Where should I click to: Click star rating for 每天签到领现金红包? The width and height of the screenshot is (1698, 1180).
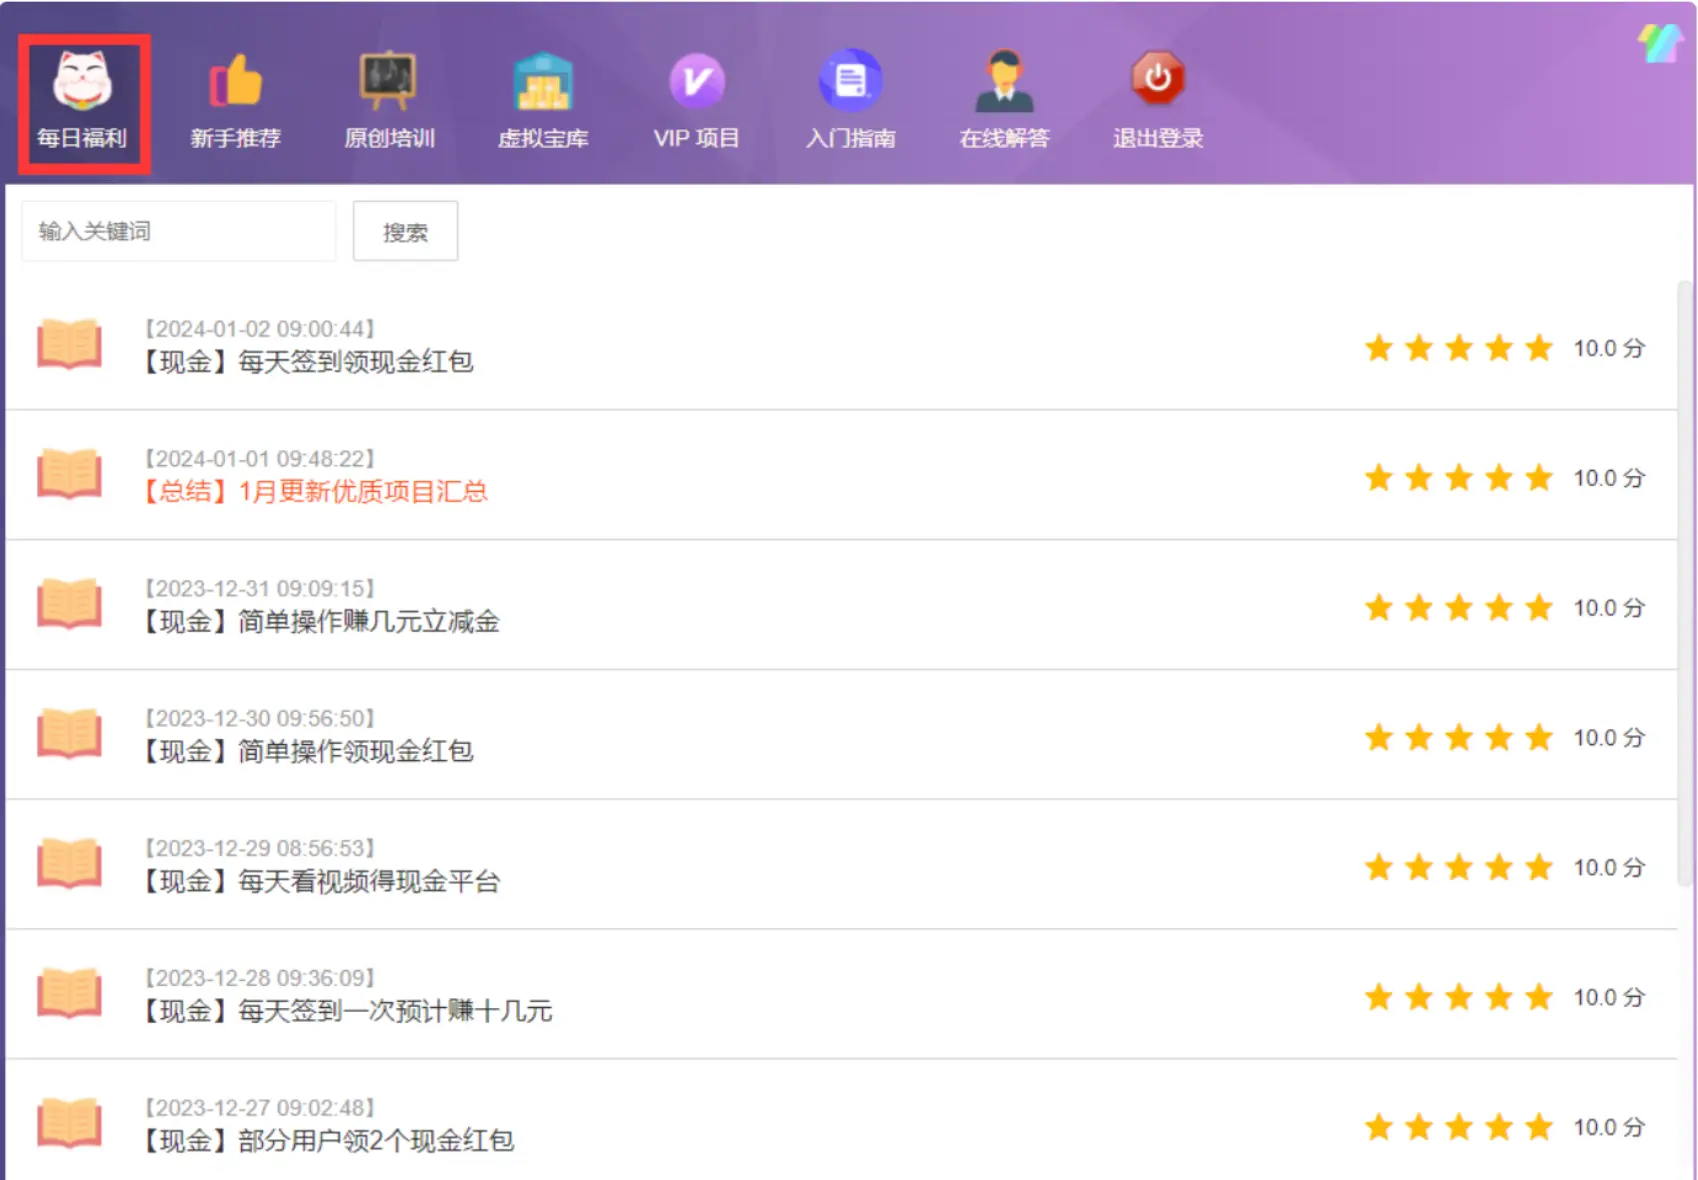(1459, 348)
